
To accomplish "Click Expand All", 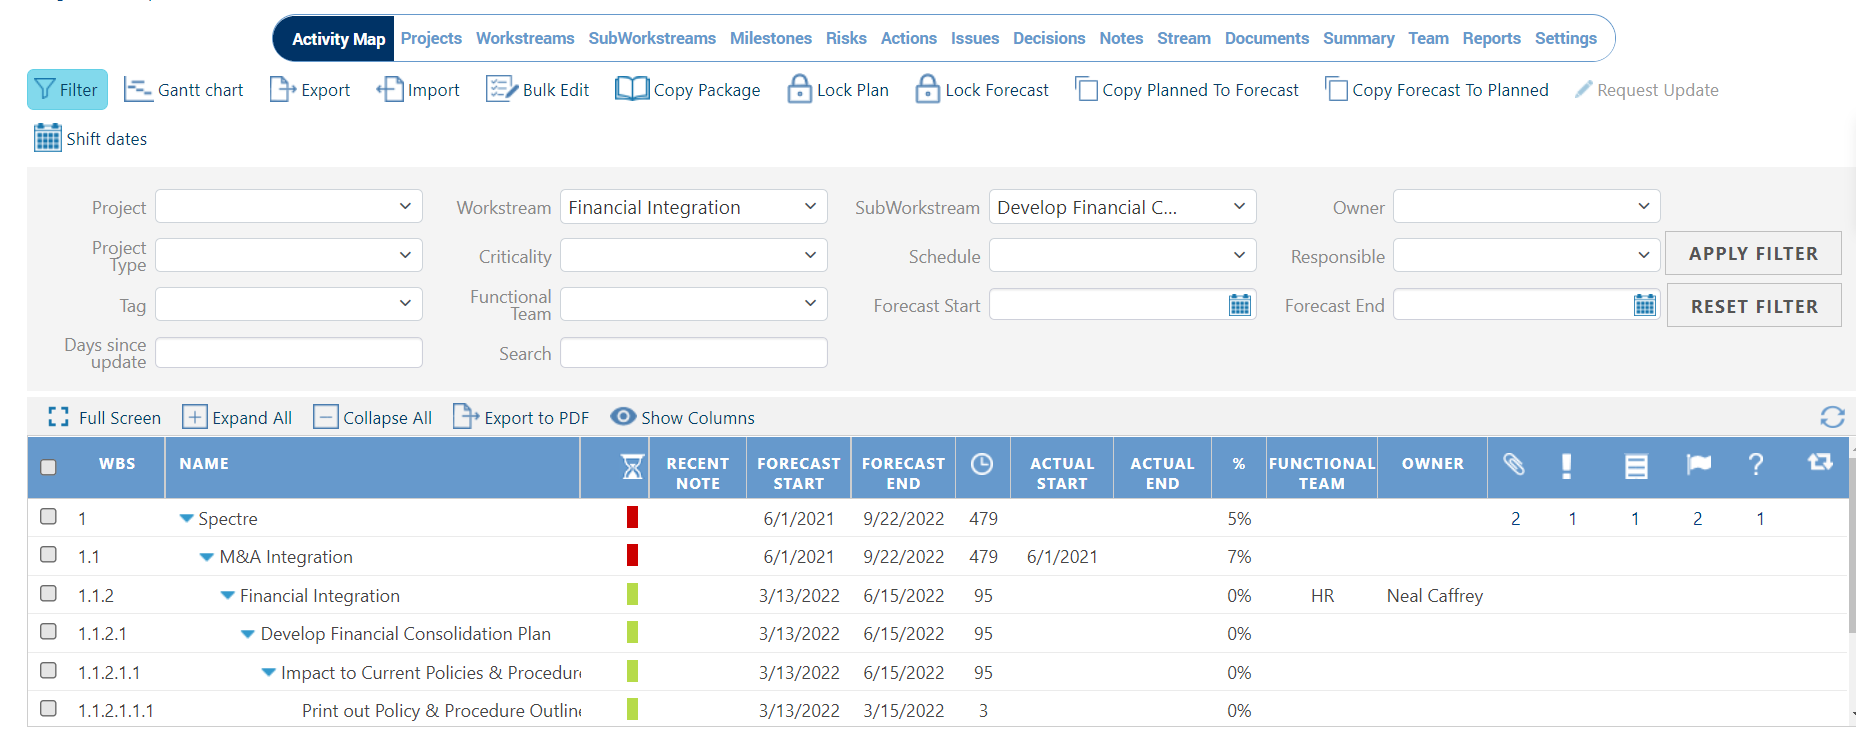I will tap(237, 418).
